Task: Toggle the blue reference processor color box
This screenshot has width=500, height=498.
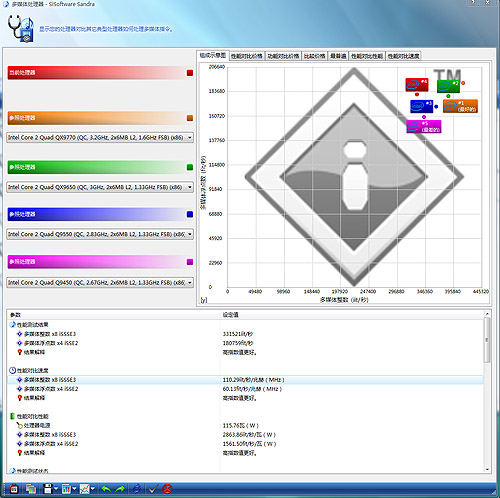Action: pos(190,214)
